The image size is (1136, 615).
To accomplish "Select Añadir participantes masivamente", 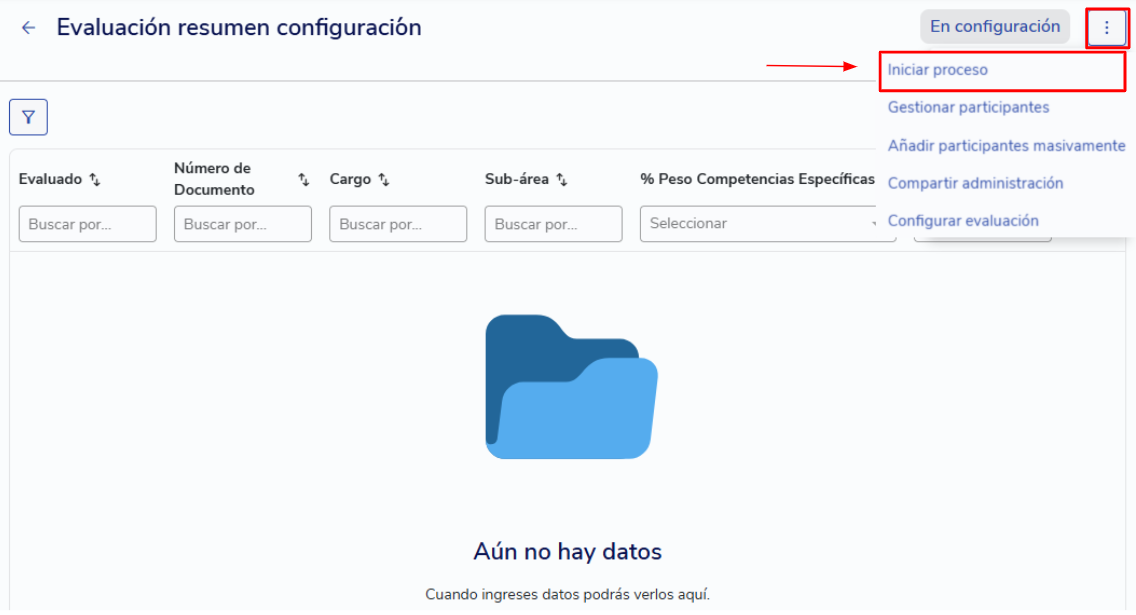I will pos(1006,146).
